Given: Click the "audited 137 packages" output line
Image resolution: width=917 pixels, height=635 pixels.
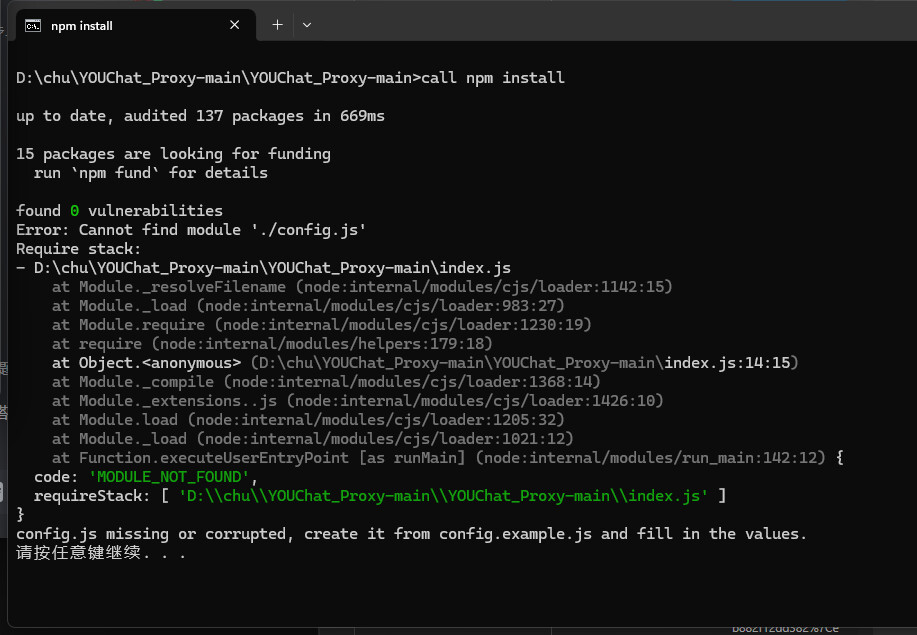Looking at the screenshot, I should point(200,116).
